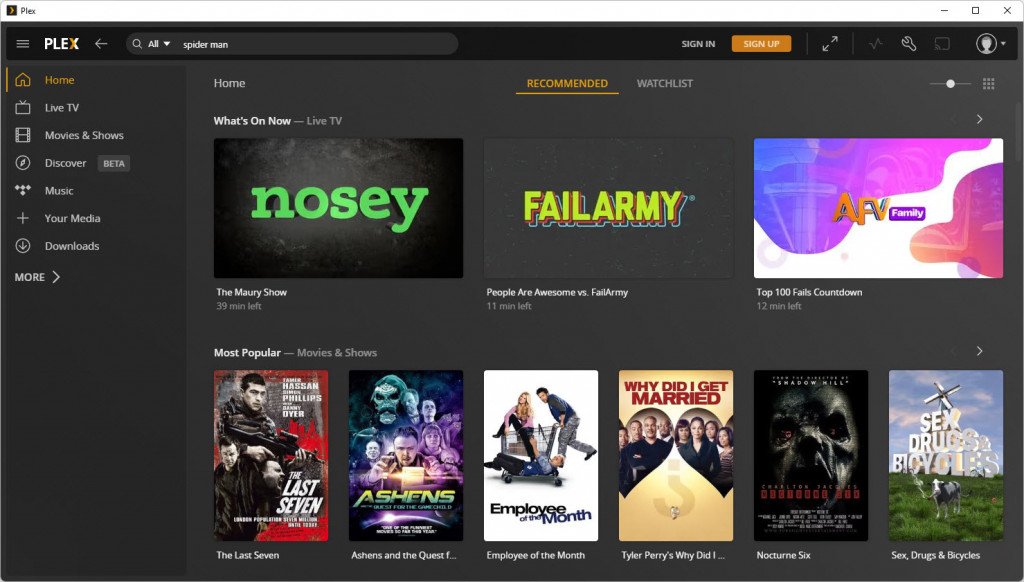Switch to the WATCHLIST tab
The height and width of the screenshot is (582, 1024).
665,84
